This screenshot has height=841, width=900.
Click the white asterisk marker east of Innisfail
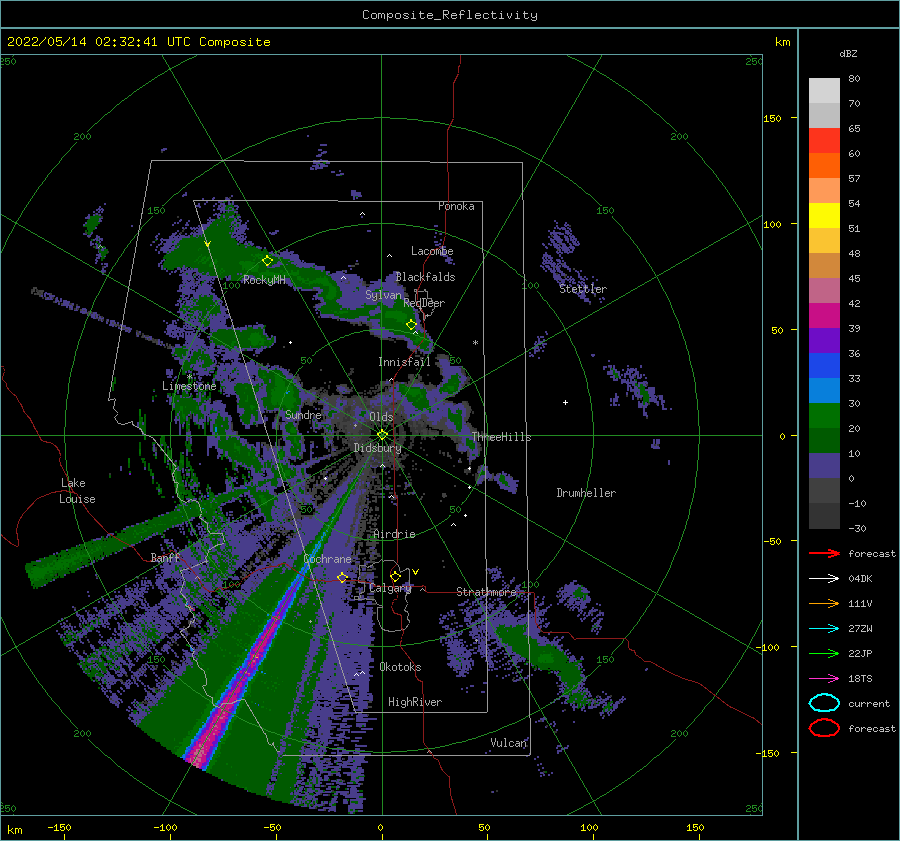point(475,343)
